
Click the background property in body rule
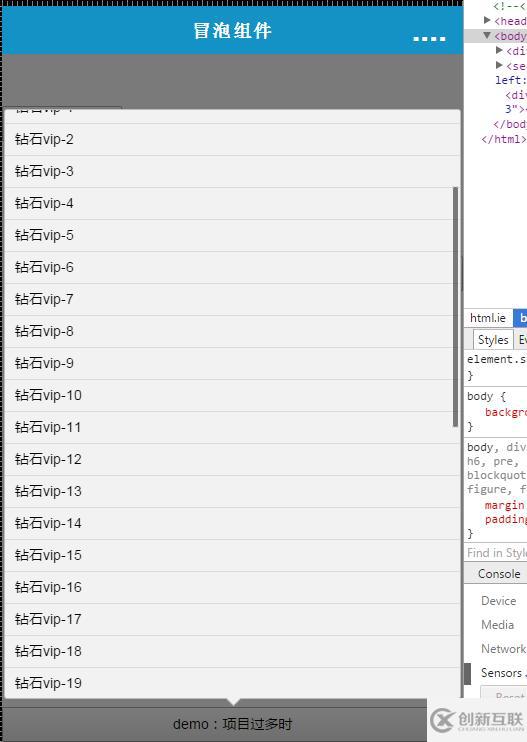click(505, 412)
